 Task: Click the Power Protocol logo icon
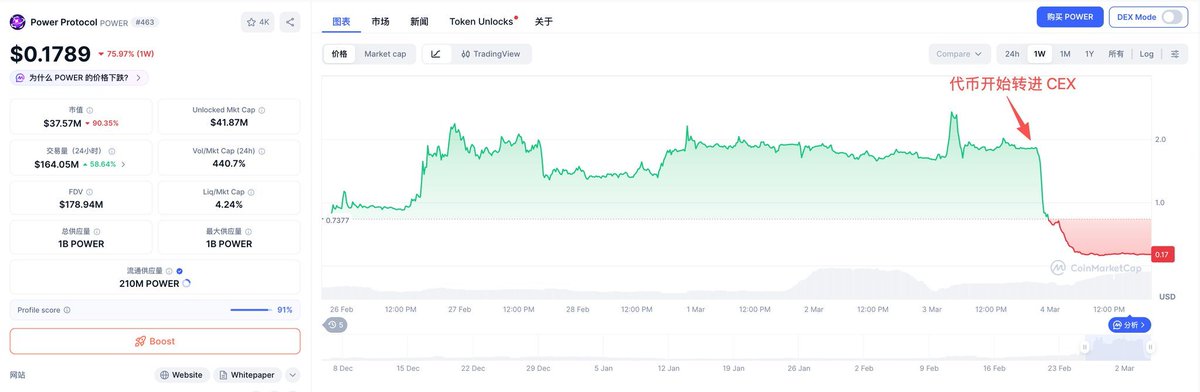pos(17,21)
